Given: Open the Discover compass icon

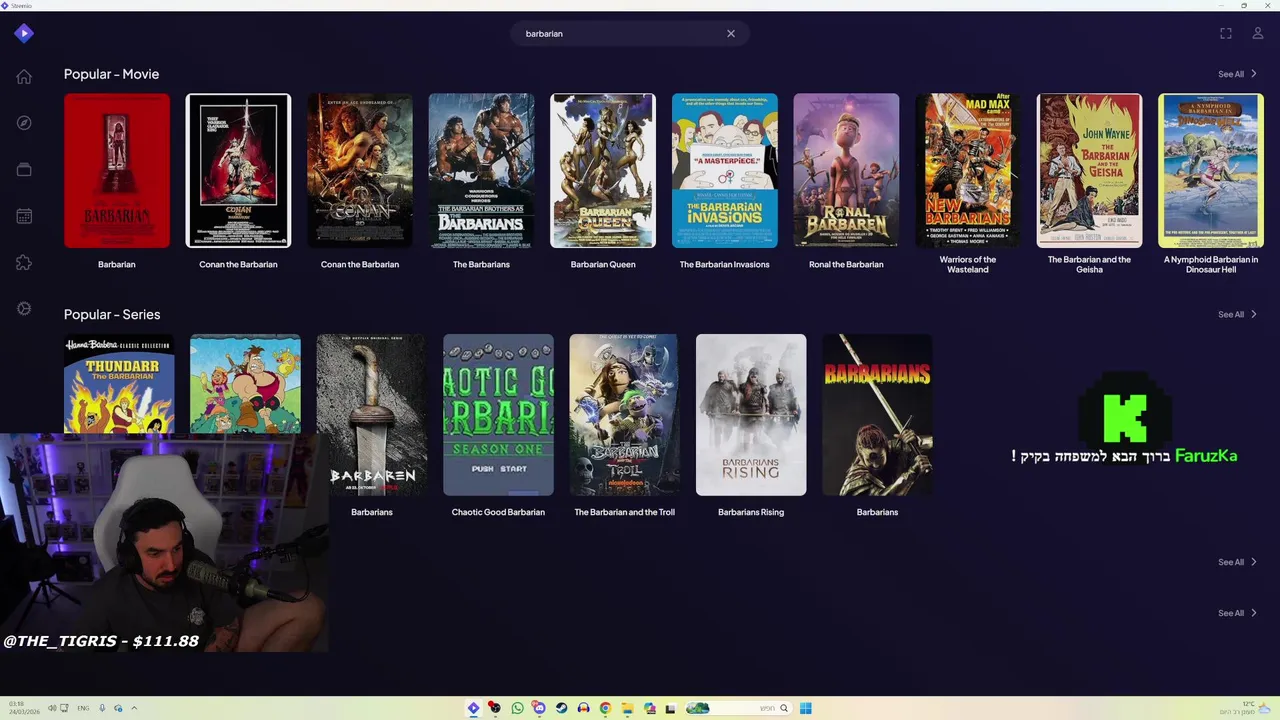Looking at the screenshot, I should coord(24,123).
